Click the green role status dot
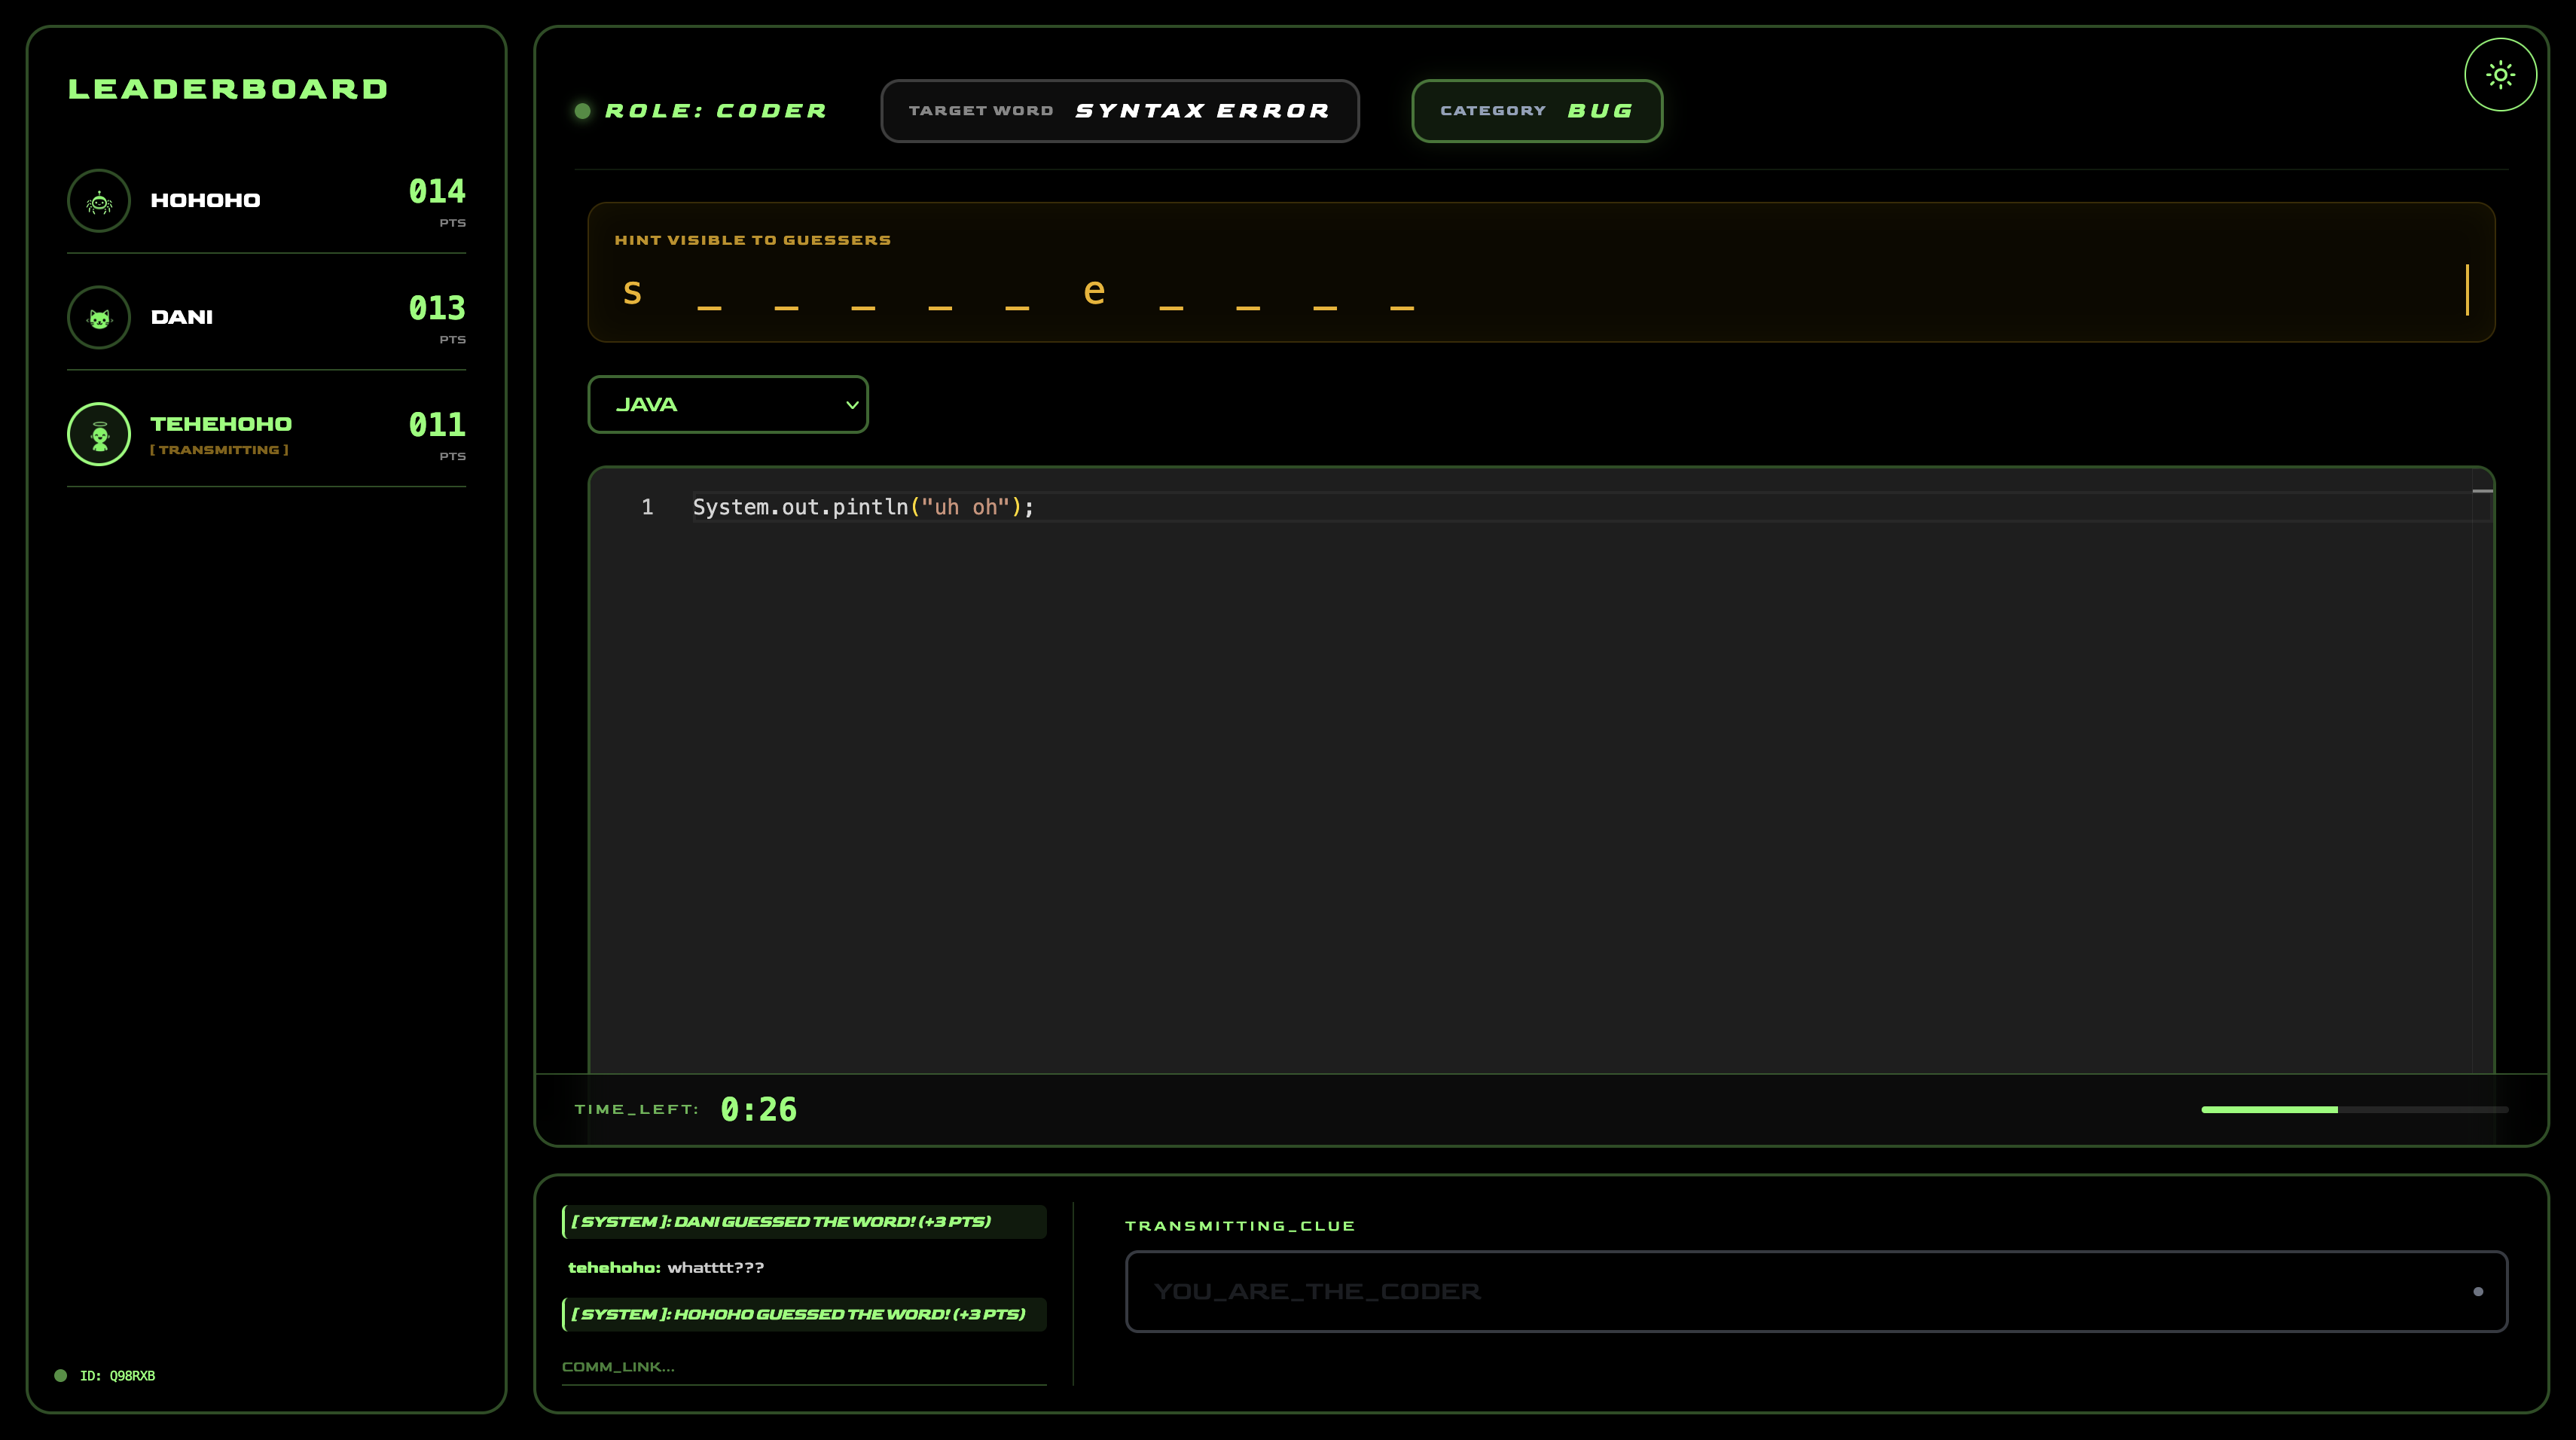This screenshot has height=1440, width=2576. coord(583,111)
